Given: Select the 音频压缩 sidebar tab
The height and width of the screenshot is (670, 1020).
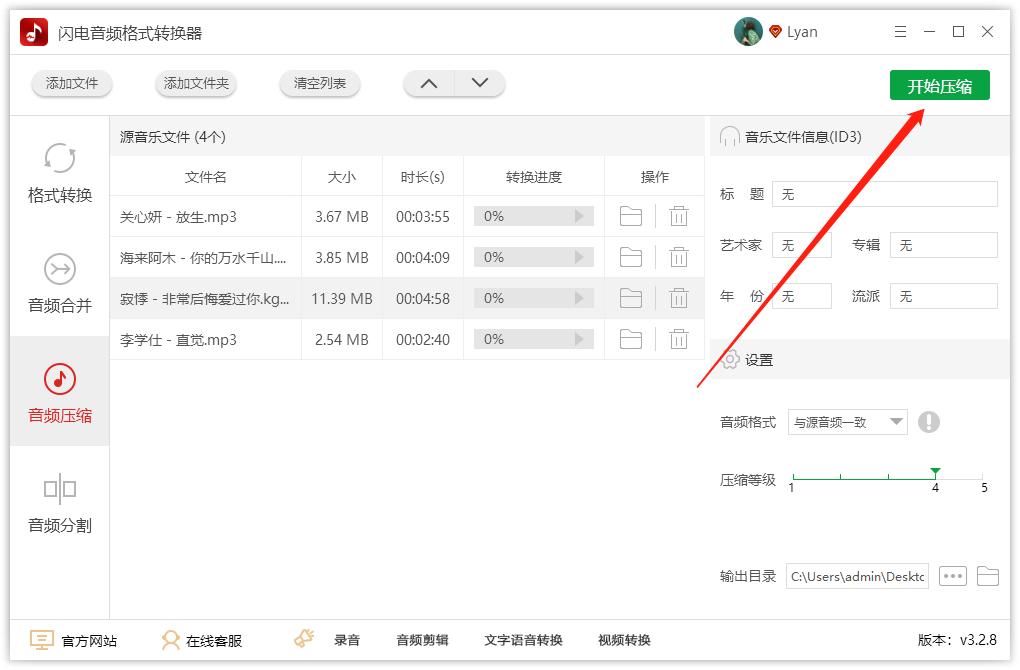Looking at the screenshot, I should click(60, 392).
